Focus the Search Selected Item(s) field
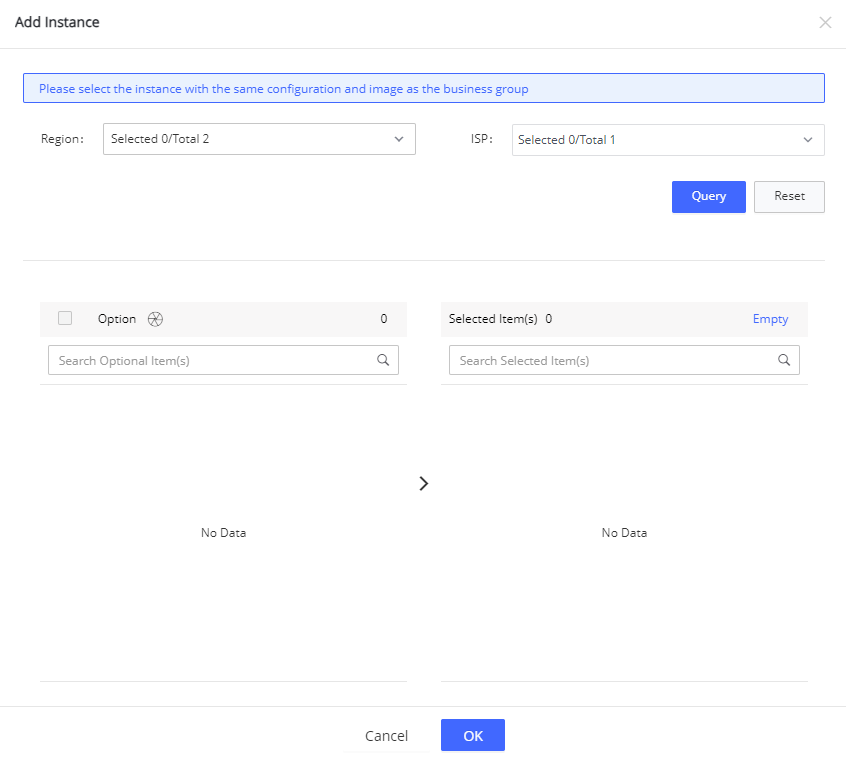 pyautogui.click(x=624, y=360)
